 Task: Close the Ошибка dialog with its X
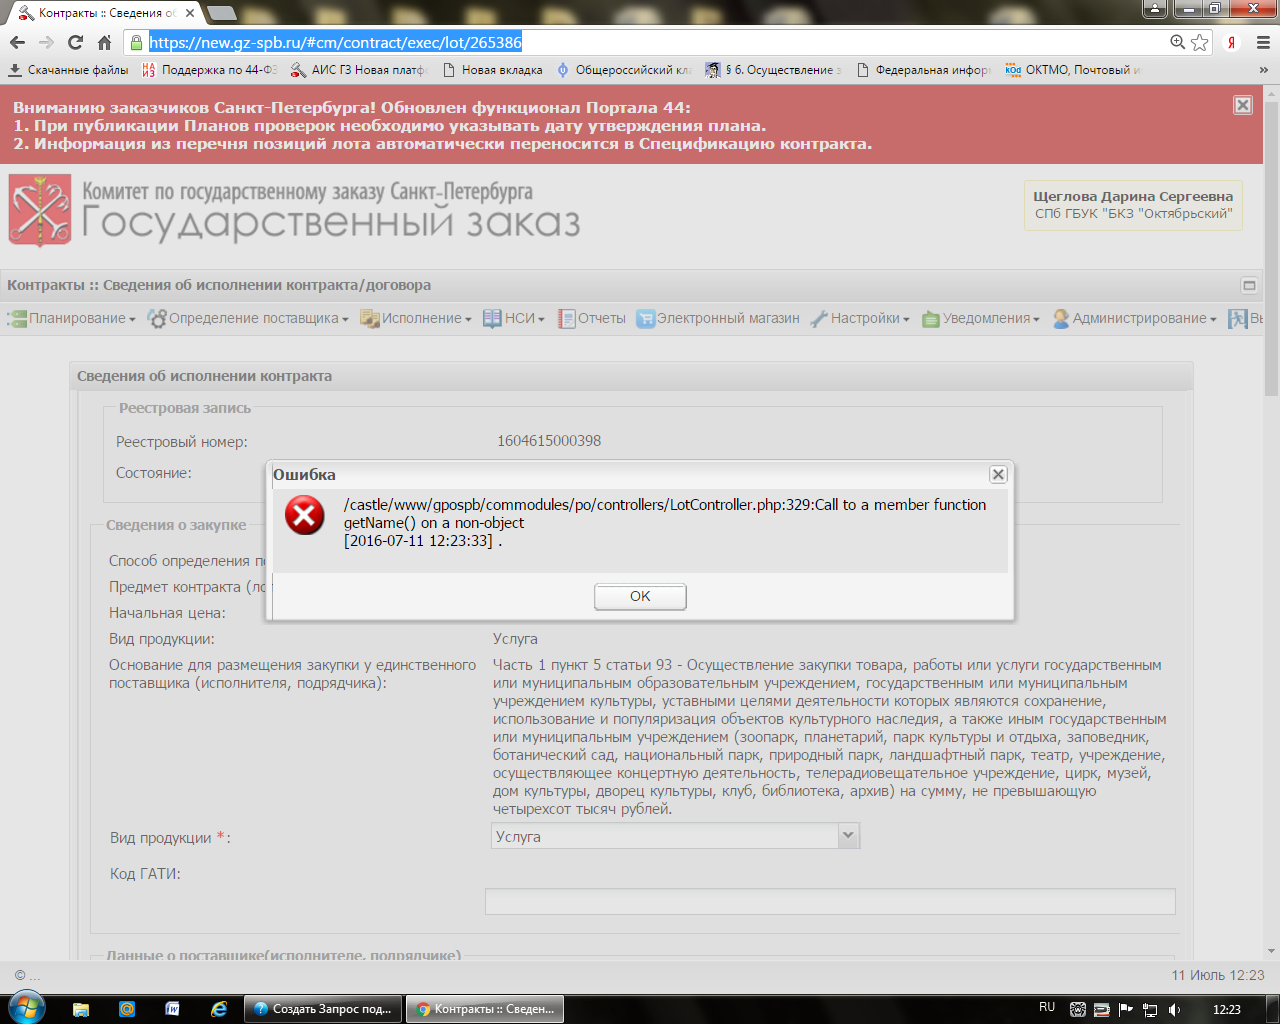tap(997, 474)
